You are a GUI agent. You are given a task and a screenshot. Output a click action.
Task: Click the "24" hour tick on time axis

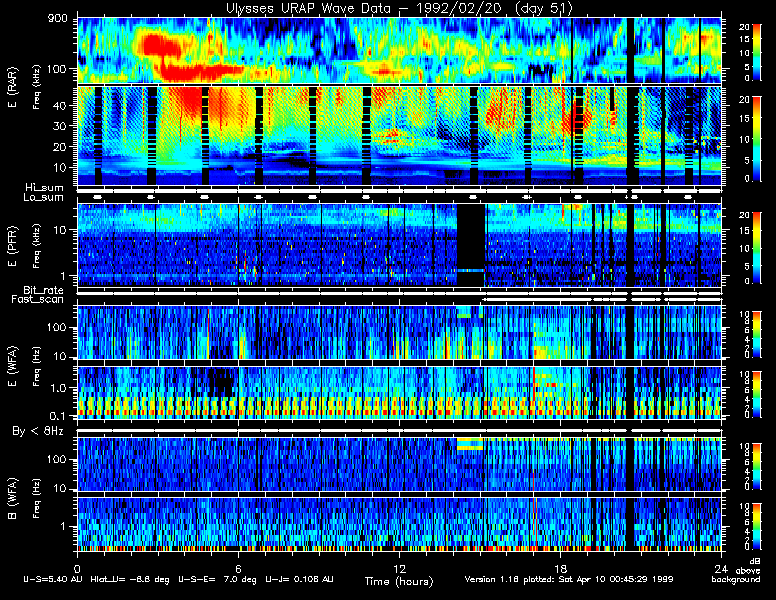click(x=721, y=568)
